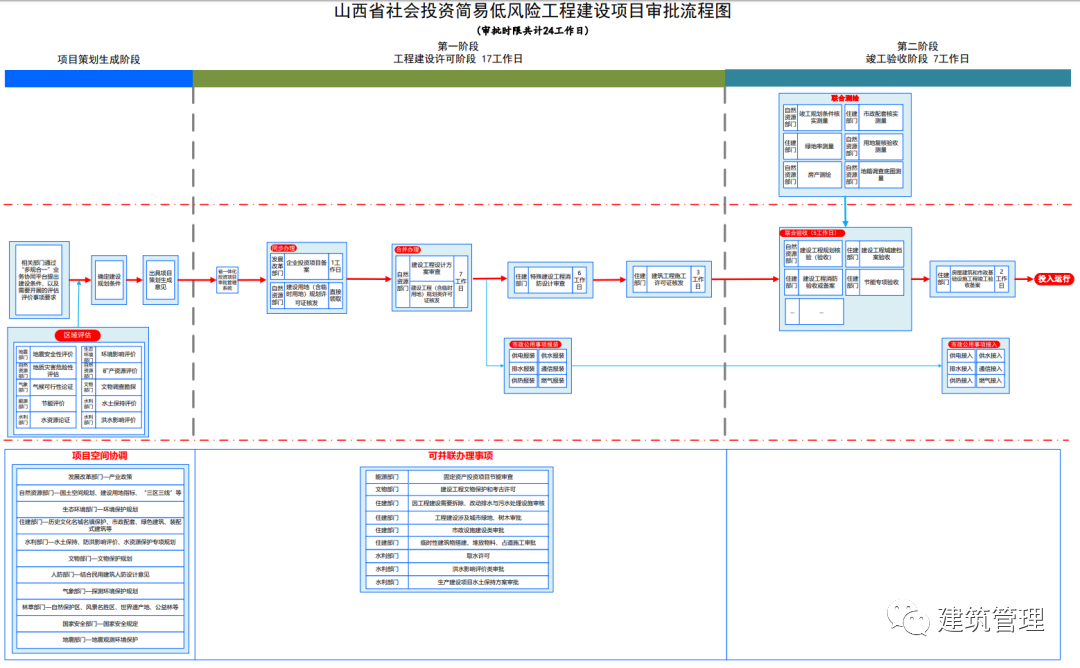Select the "燃气报装" cell
This screenshot has height=668, width=1080.
click(x=552, y=381)
